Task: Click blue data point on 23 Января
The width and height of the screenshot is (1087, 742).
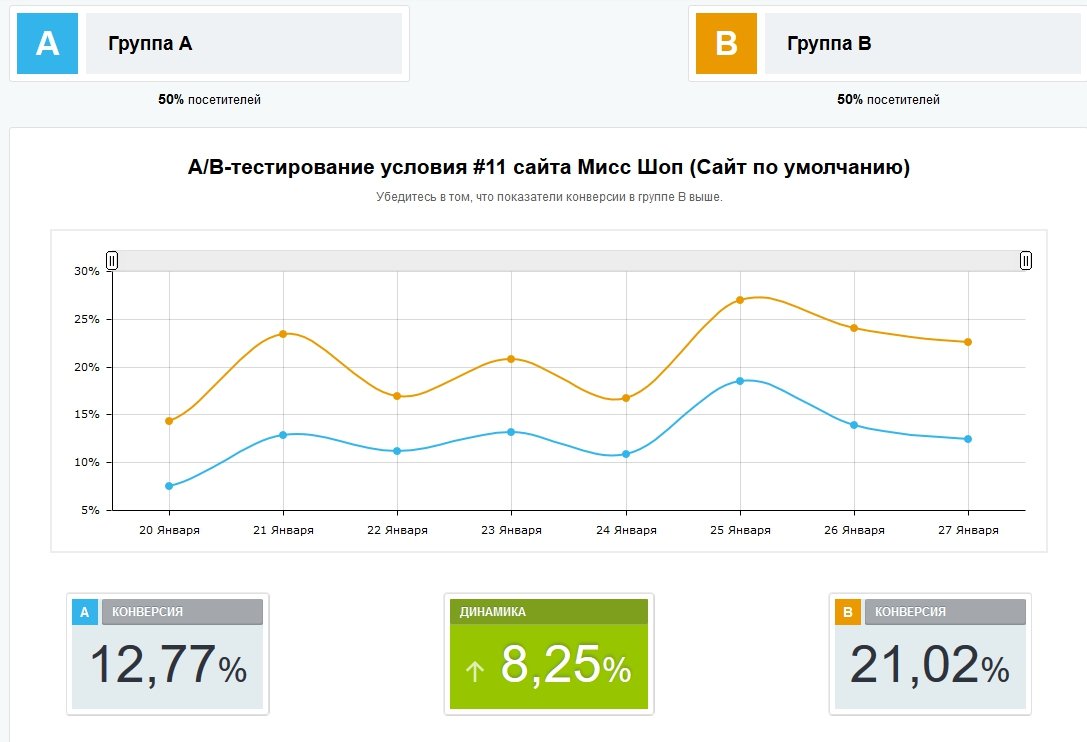Action: (x=511, y=431)
